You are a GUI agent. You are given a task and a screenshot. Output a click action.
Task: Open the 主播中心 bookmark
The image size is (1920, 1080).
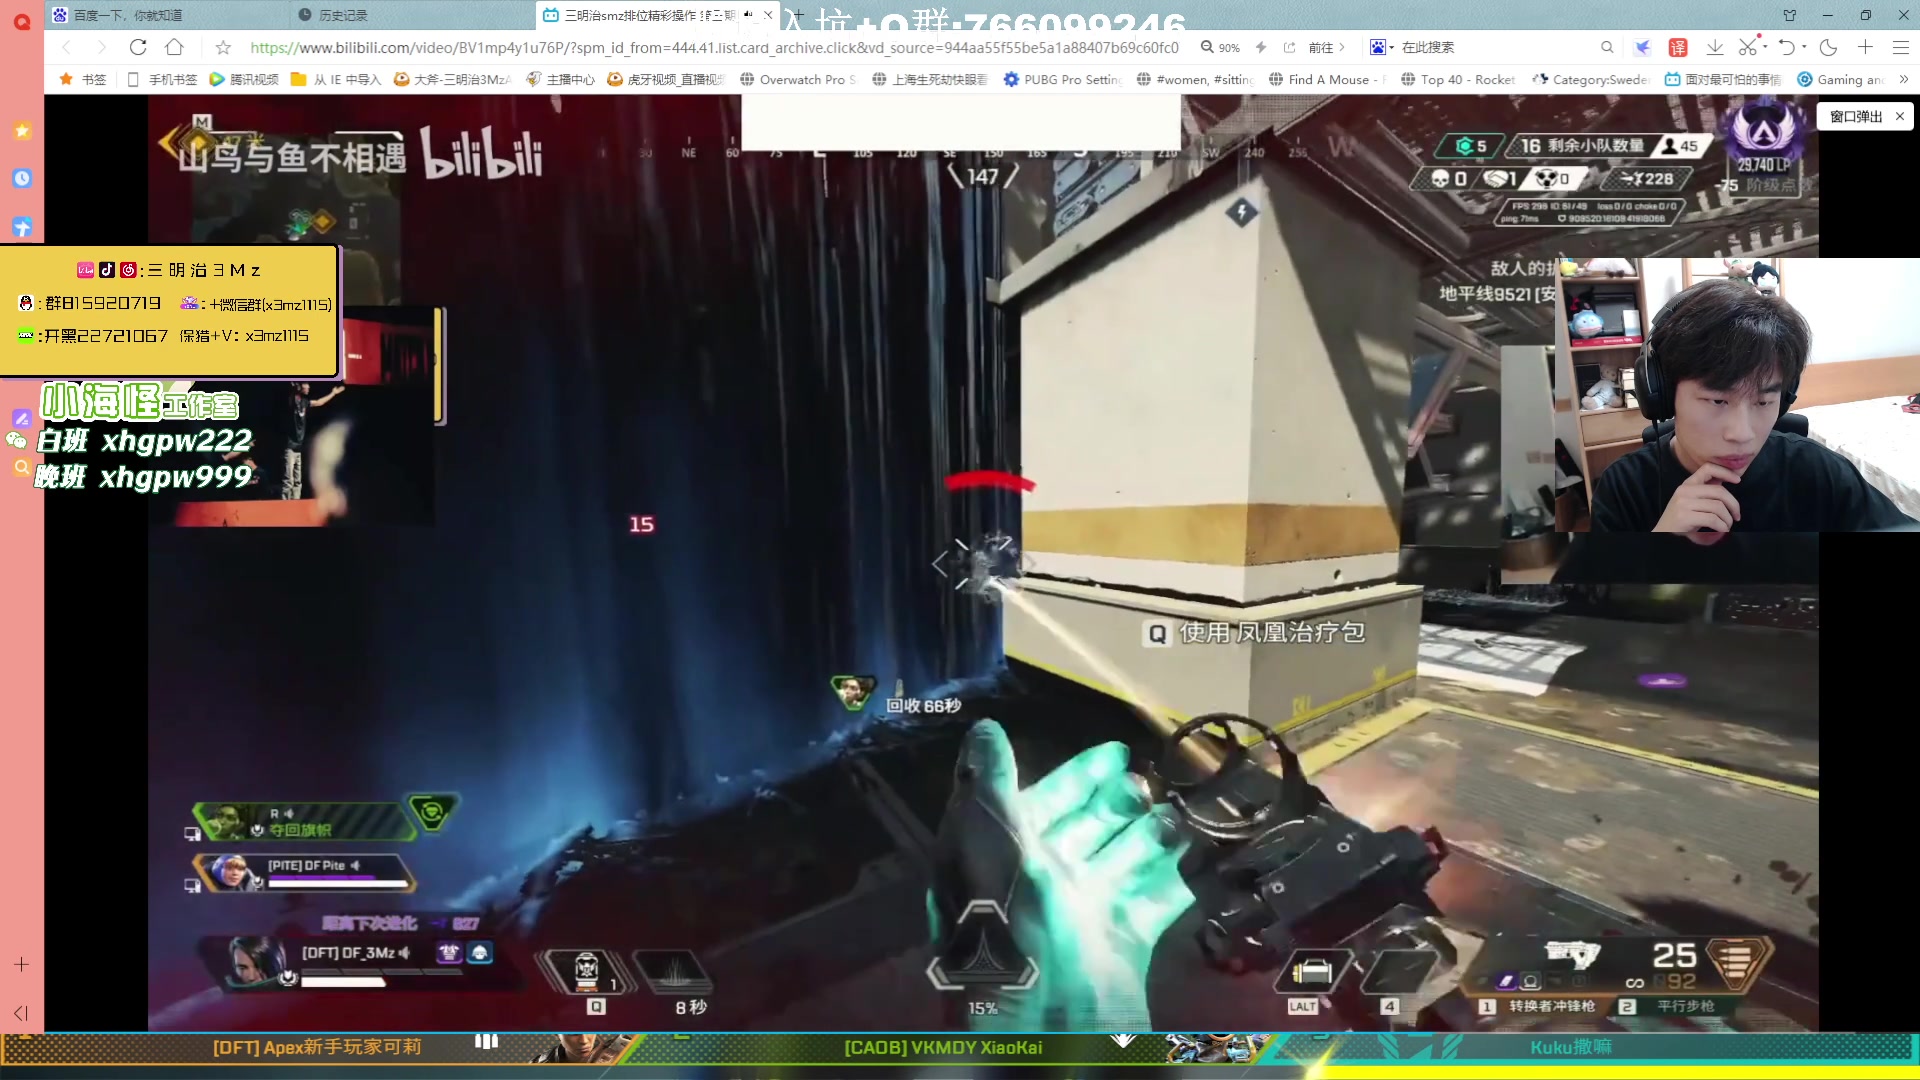tap(561, 79)
